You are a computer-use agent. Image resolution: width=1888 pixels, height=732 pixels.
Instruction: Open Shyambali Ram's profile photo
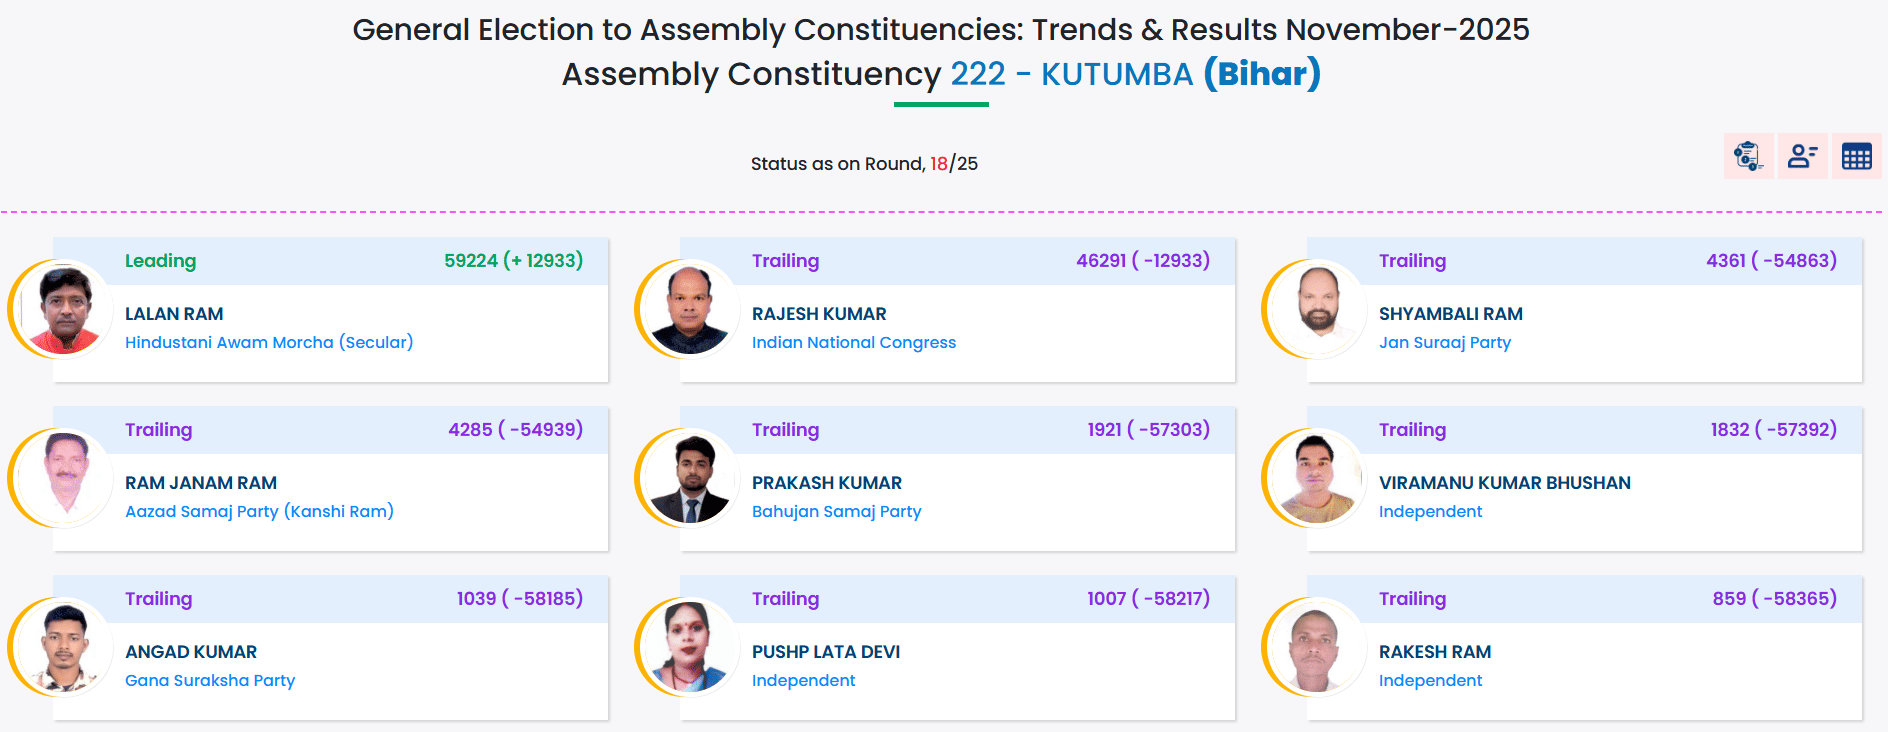point(1317,309)
